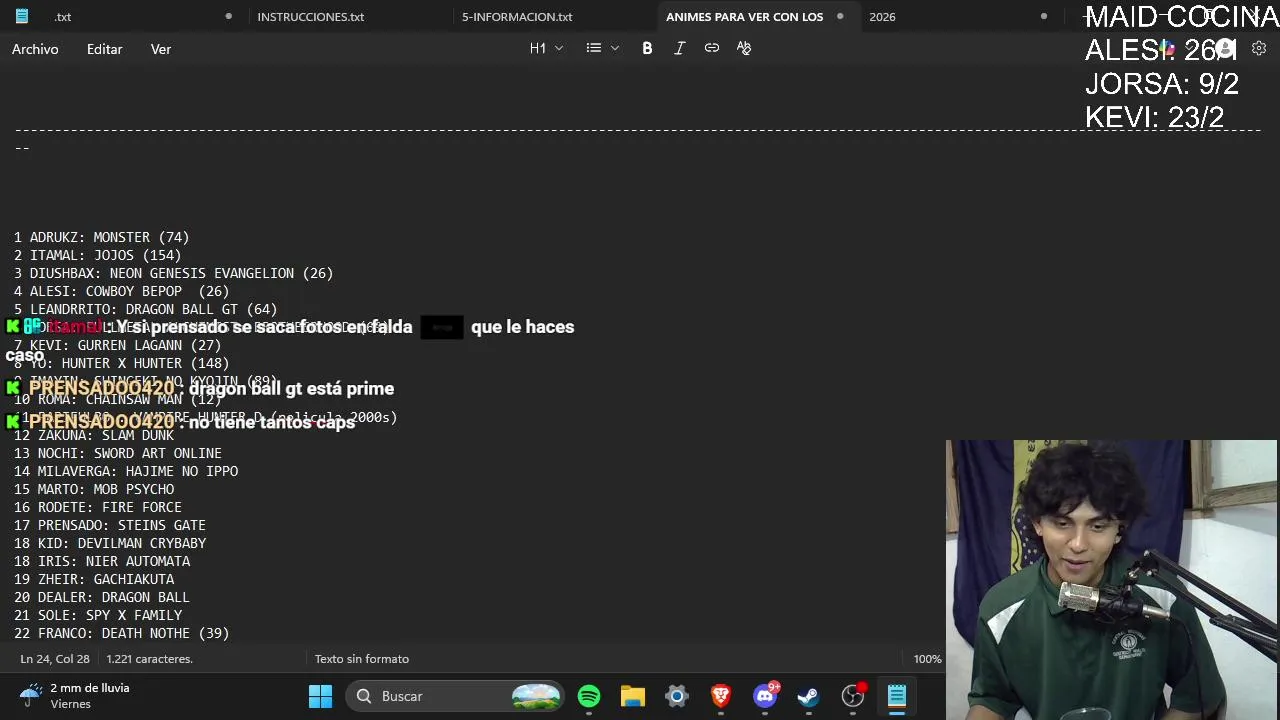Image resolution: width=1280 pixels, height=720 pixels.
Task: Open Windows Settings from the taskbar
Action: 677,696
